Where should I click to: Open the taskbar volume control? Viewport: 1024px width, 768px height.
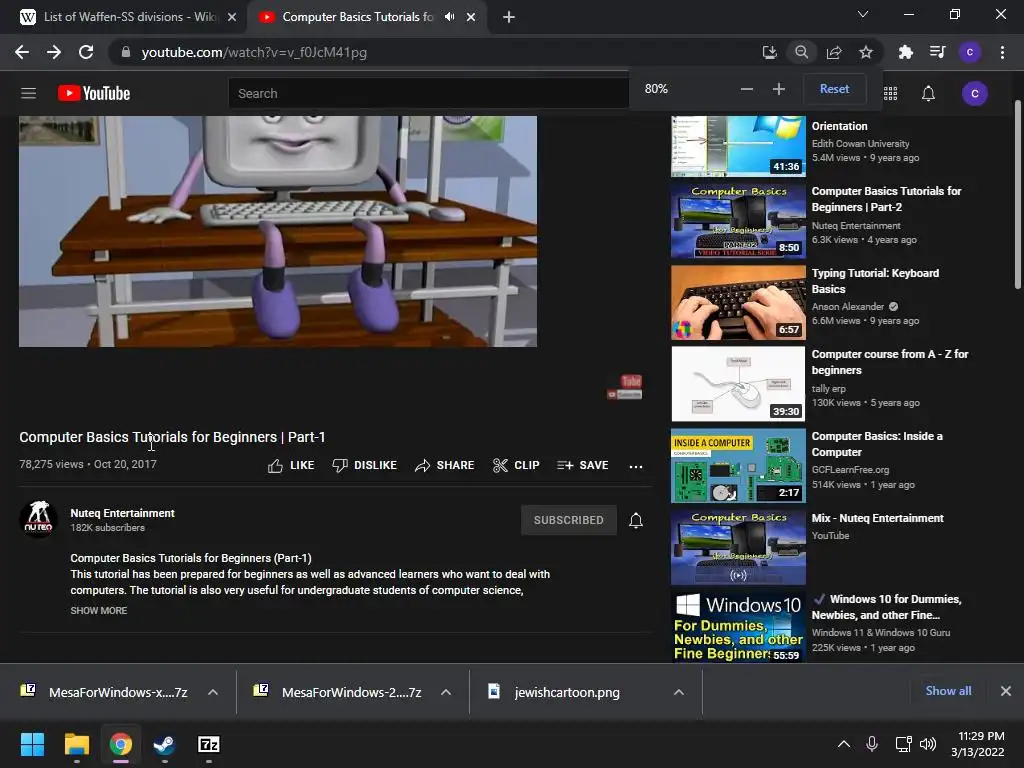[927, 744]
